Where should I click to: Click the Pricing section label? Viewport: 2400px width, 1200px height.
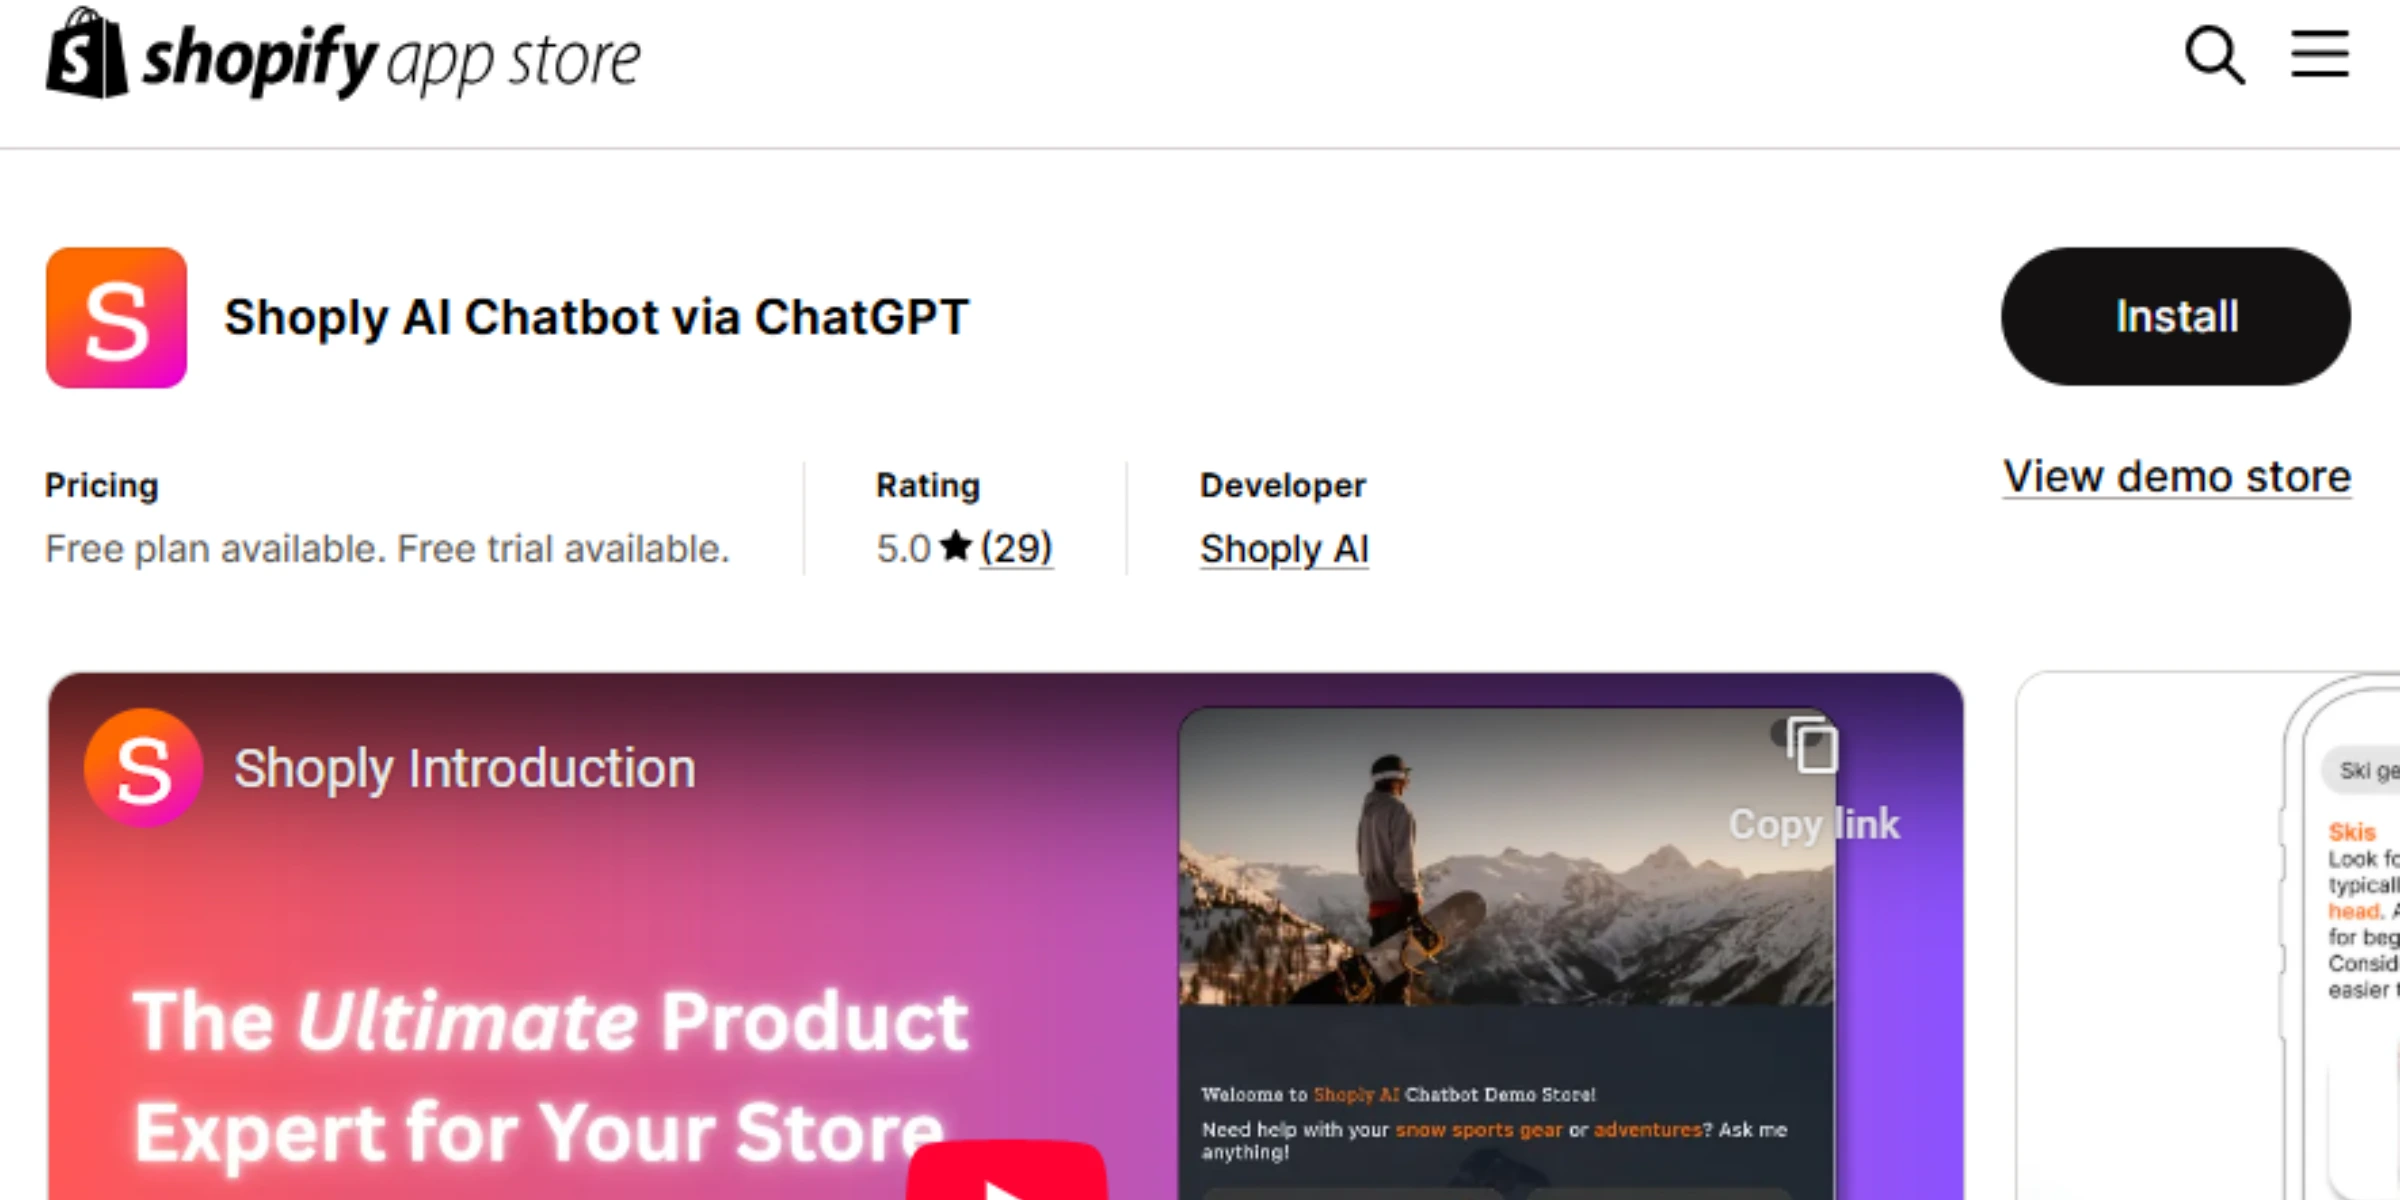click(x=100, y=485)
